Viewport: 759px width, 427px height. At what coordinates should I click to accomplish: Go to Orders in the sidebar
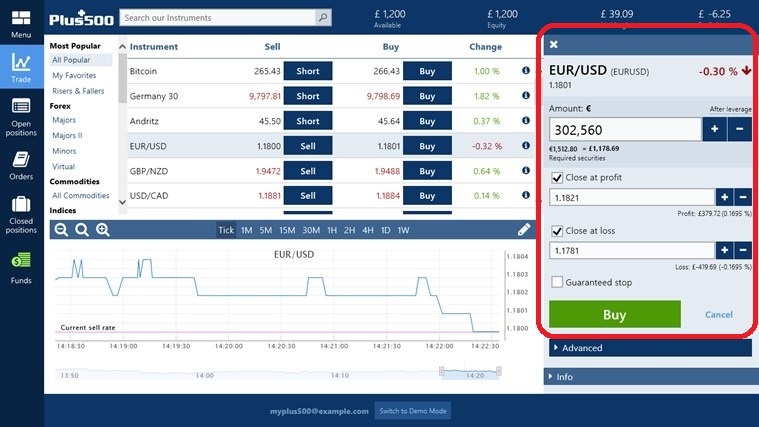(21, 160)
